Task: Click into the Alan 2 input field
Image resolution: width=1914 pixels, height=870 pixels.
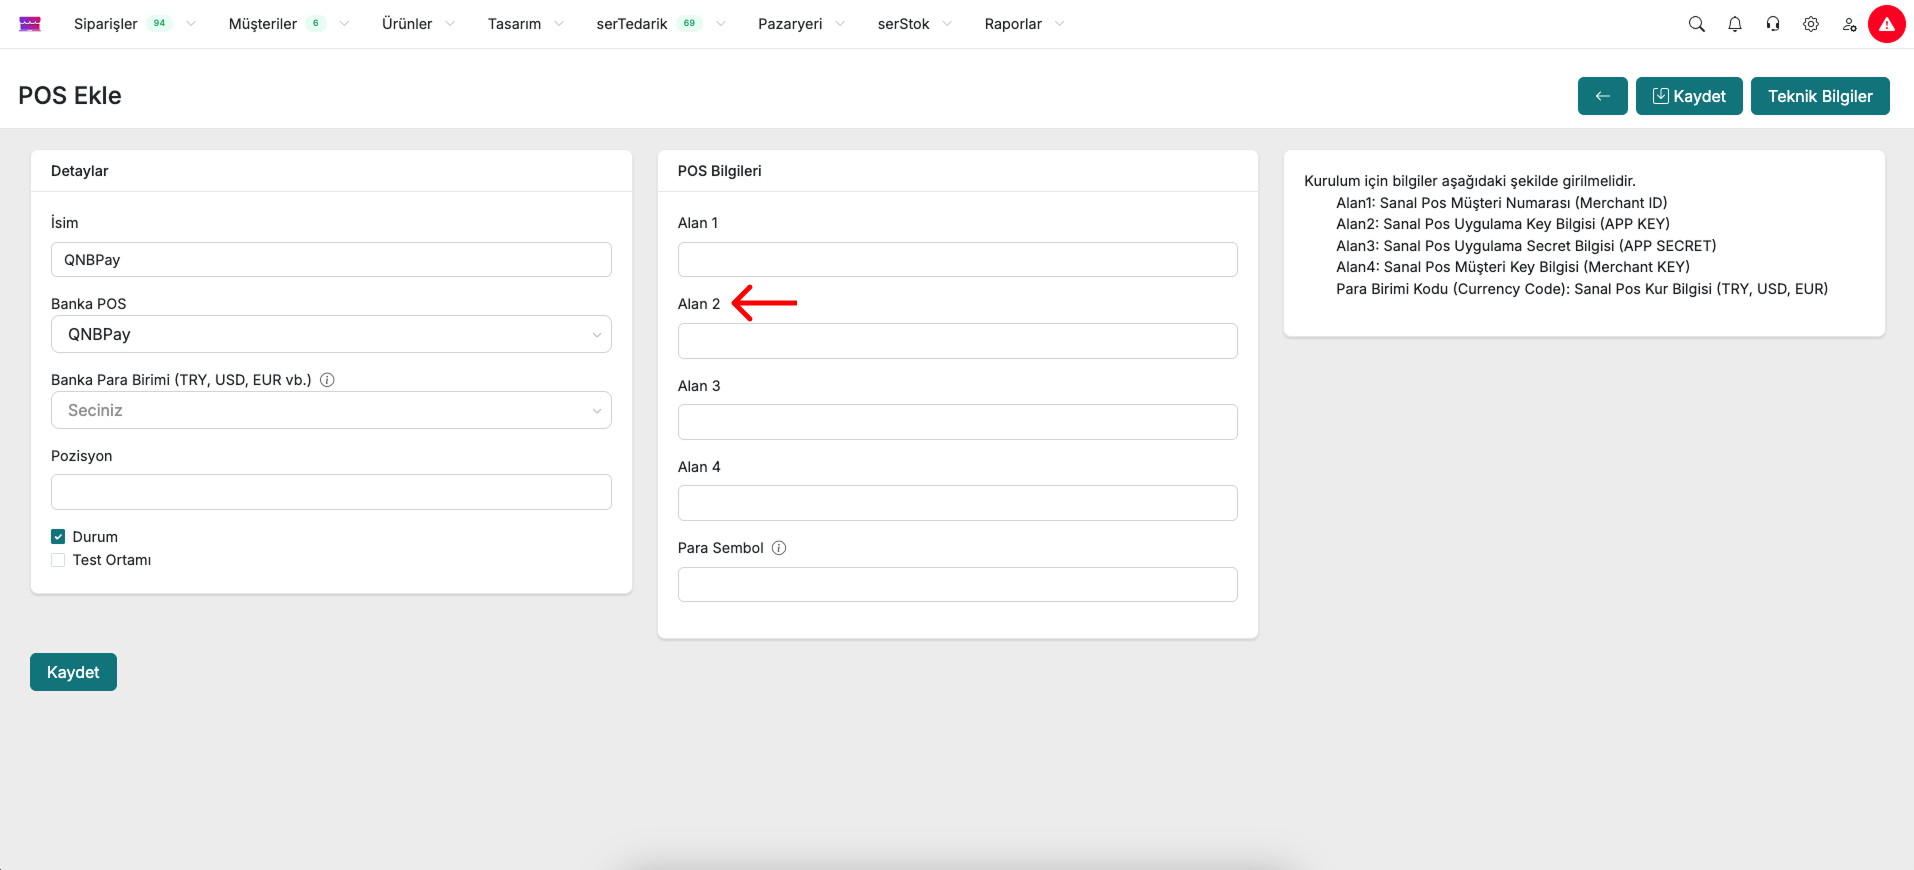Action: point(957,341)
